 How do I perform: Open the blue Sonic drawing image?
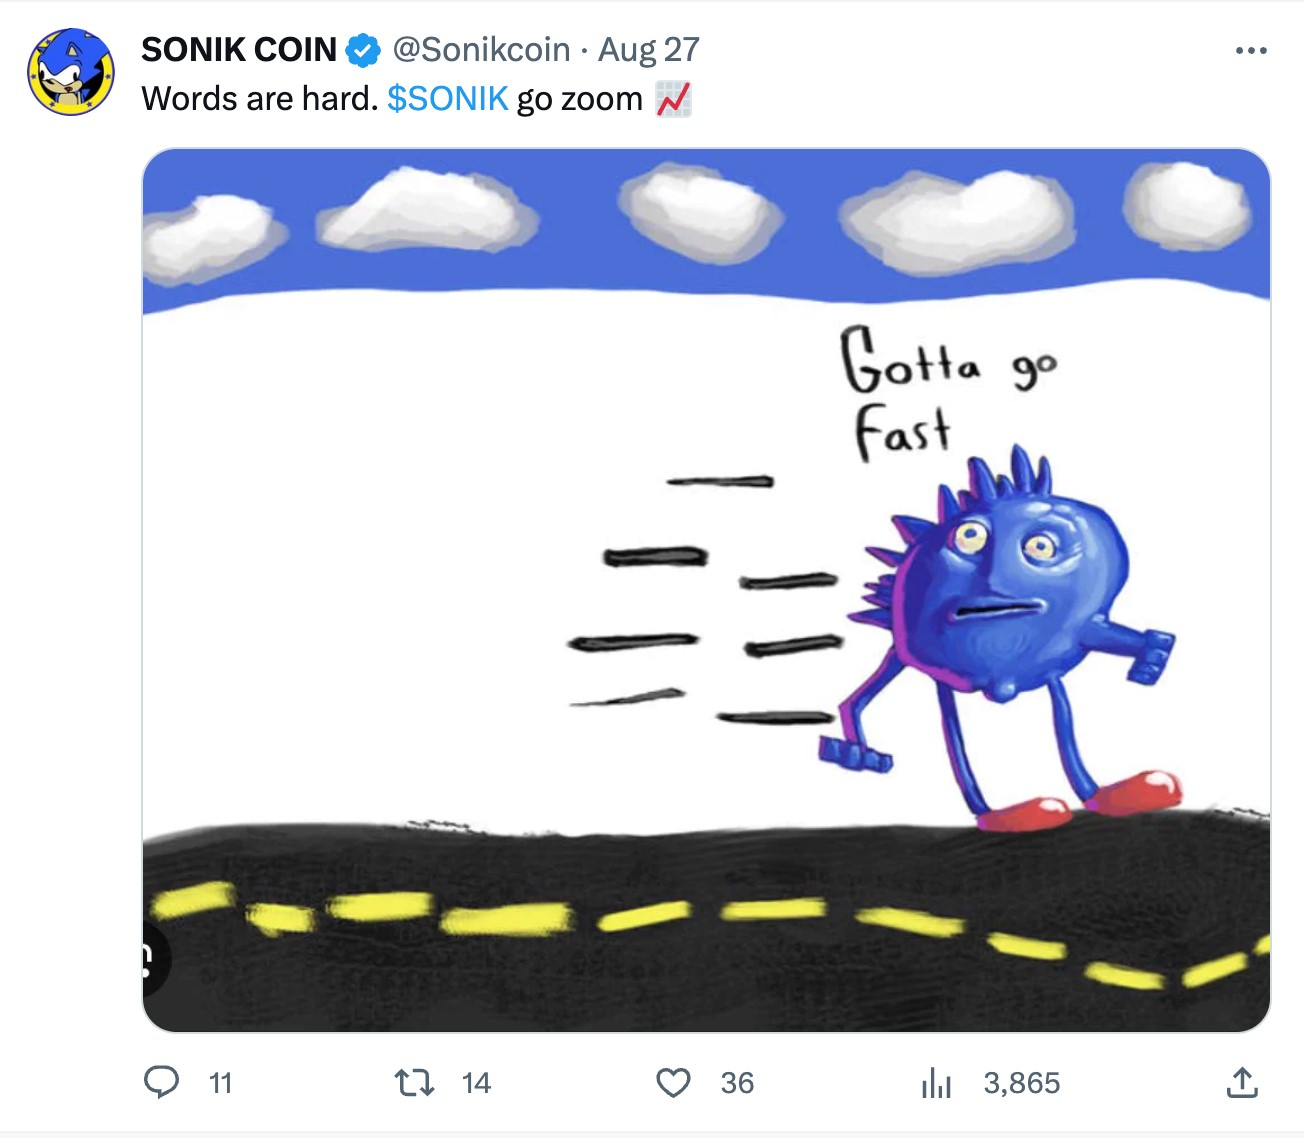(706, 590)
